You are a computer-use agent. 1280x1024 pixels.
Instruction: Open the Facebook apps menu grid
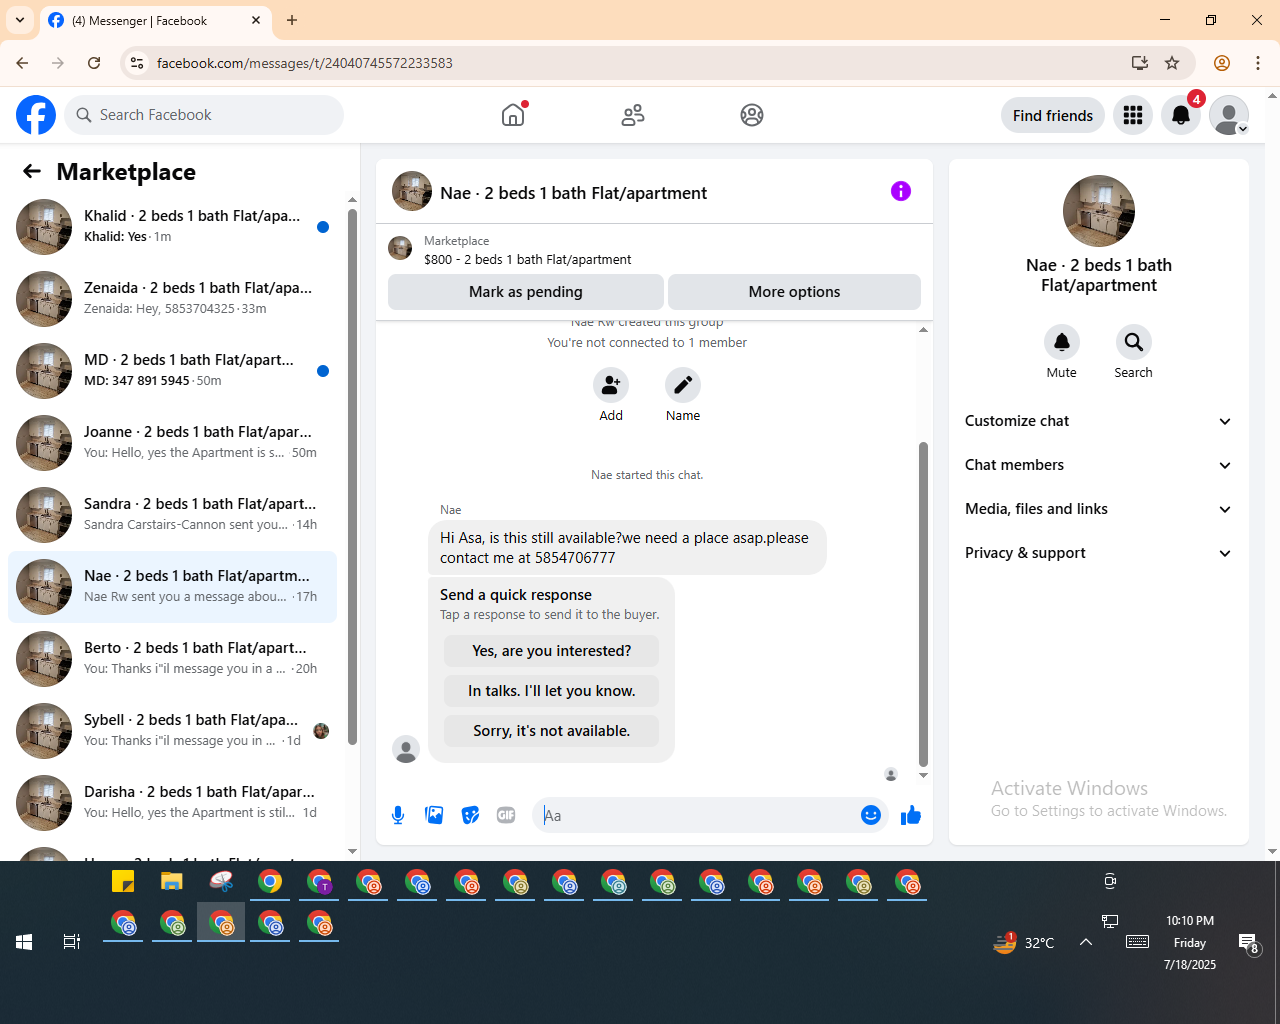tap(1133, 115)
